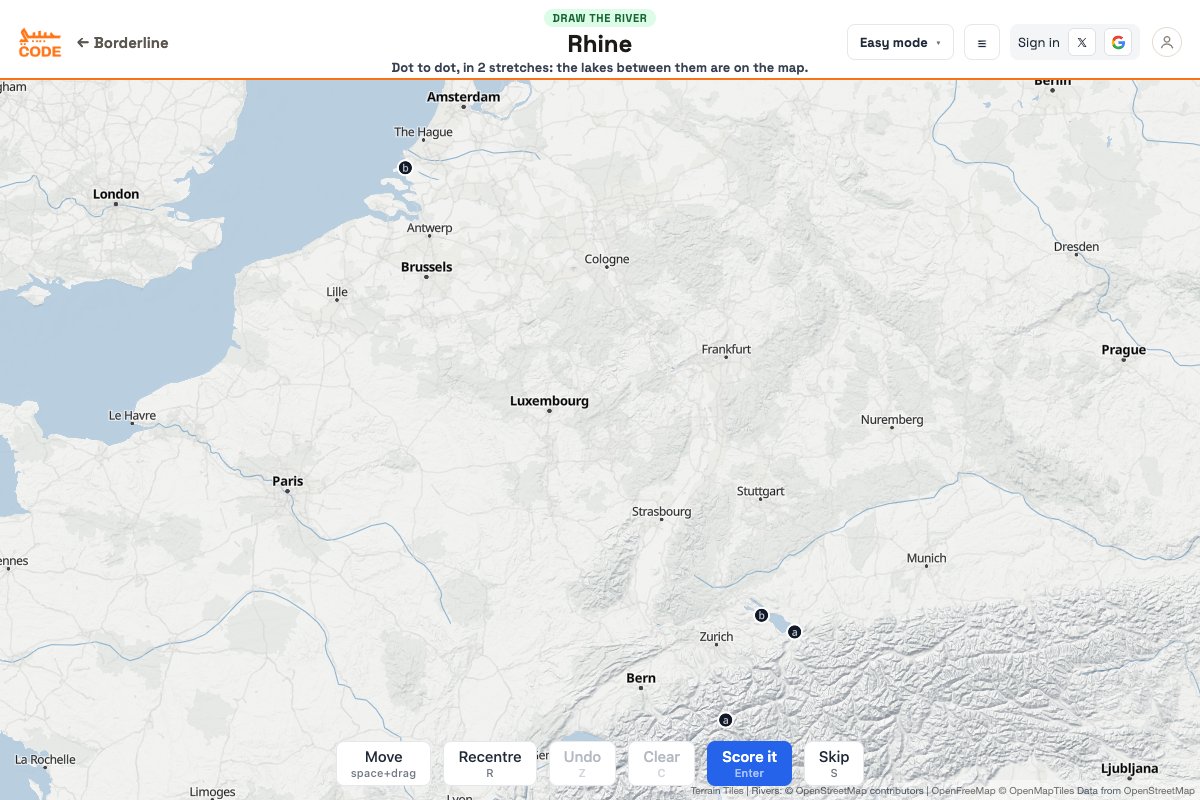Image resolution: width=1200 pixels, height=800 pixels.
Task: Skip this river
Action: point(834,763)
